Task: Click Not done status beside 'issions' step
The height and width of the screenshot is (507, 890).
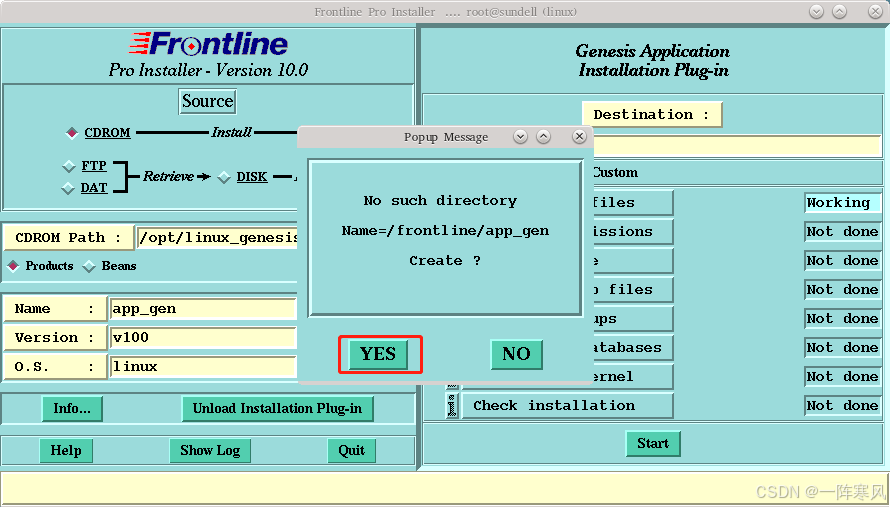Action: (x=842, y=232)
